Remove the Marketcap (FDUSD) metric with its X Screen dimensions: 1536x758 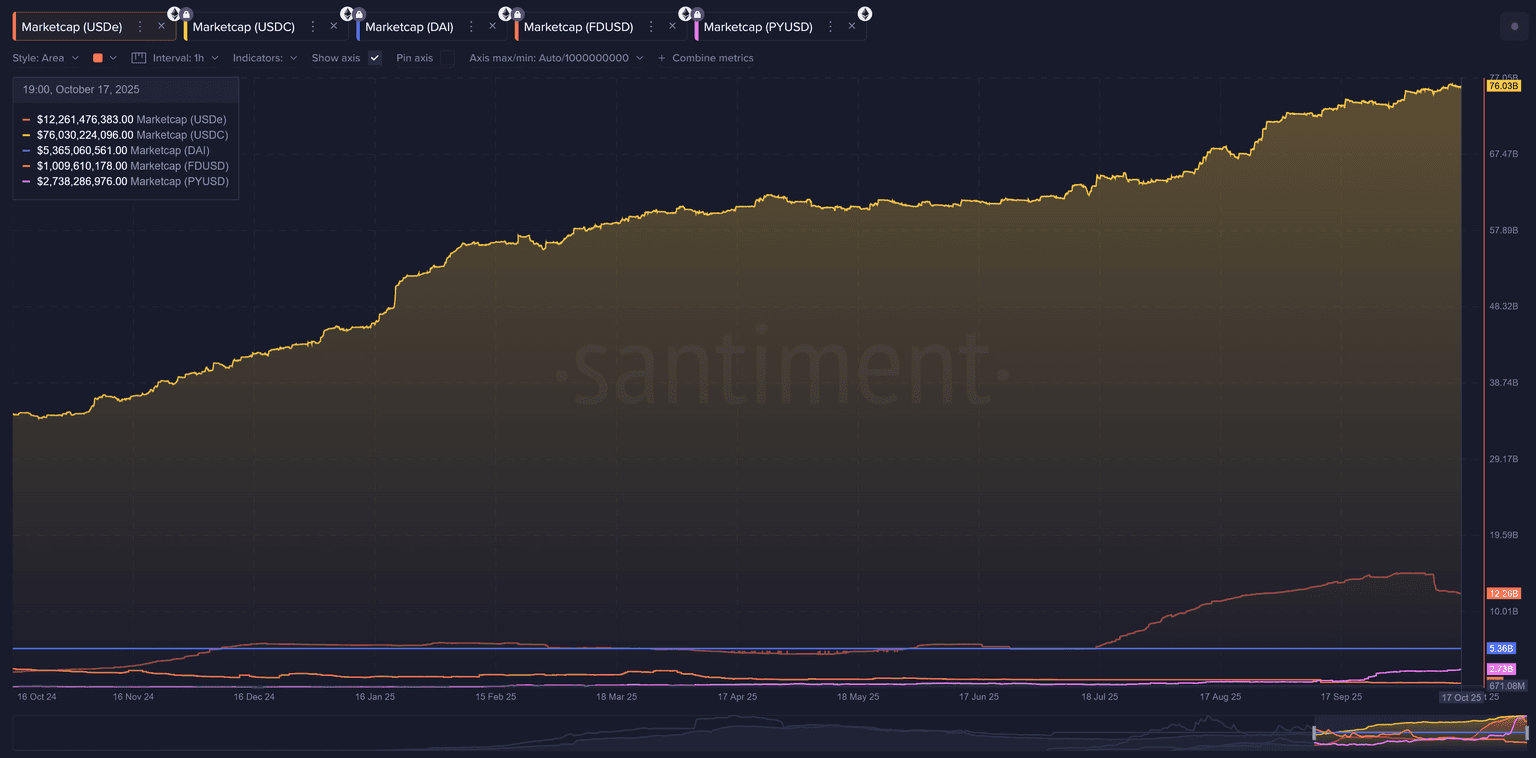pos(672,27)
